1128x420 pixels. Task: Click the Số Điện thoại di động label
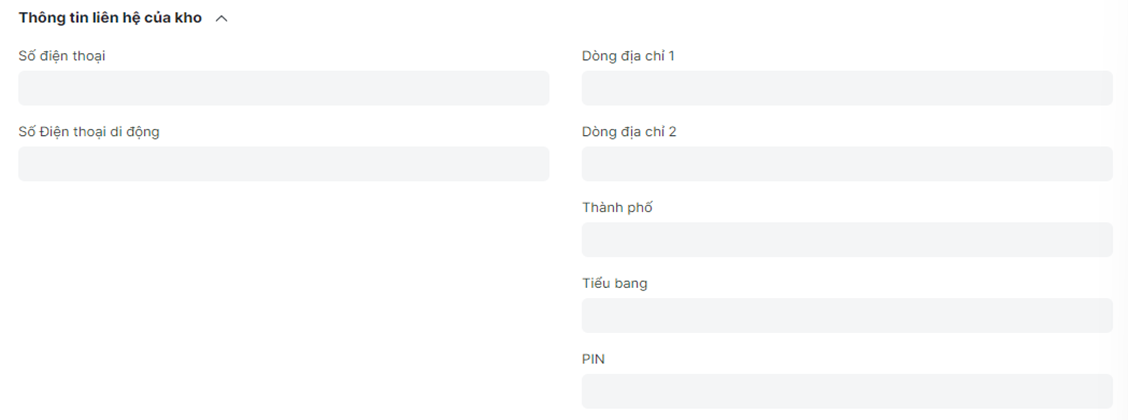[x=89, y=132]
